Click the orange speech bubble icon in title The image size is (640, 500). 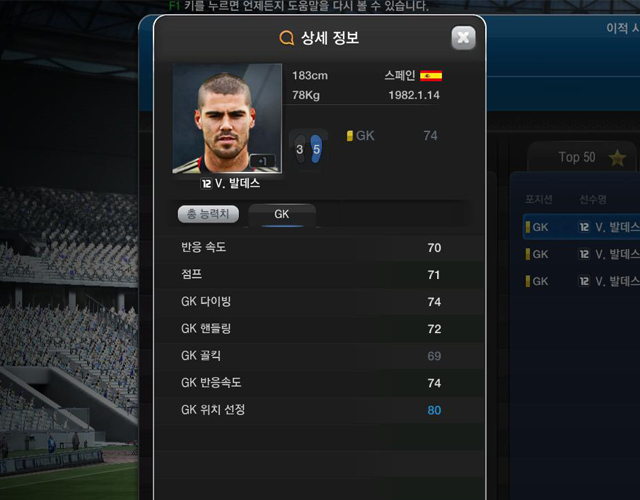point(287,38)
